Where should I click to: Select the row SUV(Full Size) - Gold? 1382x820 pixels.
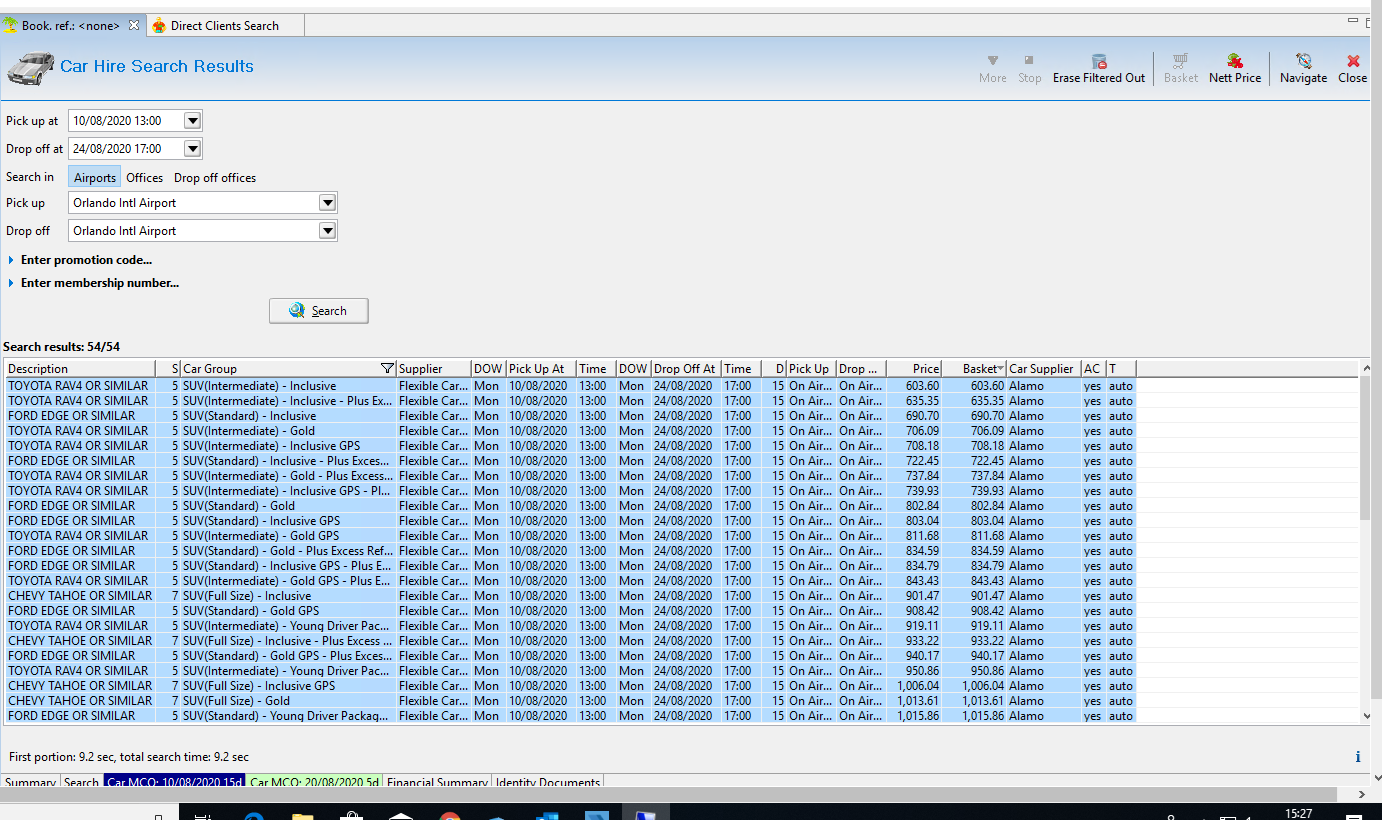click(570, 701)
